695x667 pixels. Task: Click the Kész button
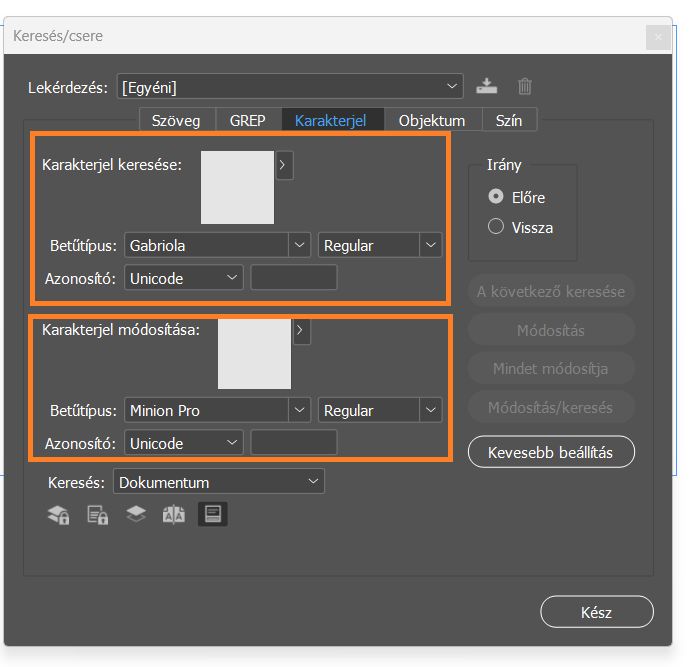click(x=597, y=612)
